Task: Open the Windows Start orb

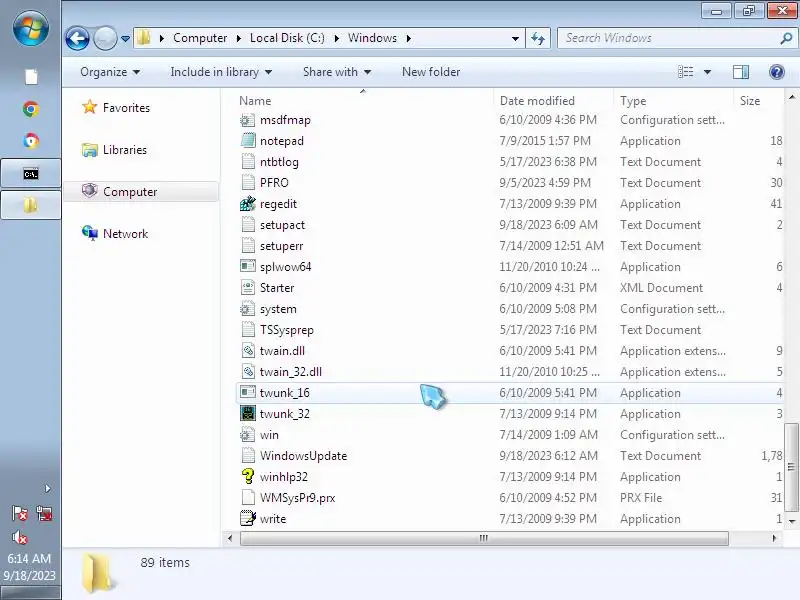Action: point(31,28)
